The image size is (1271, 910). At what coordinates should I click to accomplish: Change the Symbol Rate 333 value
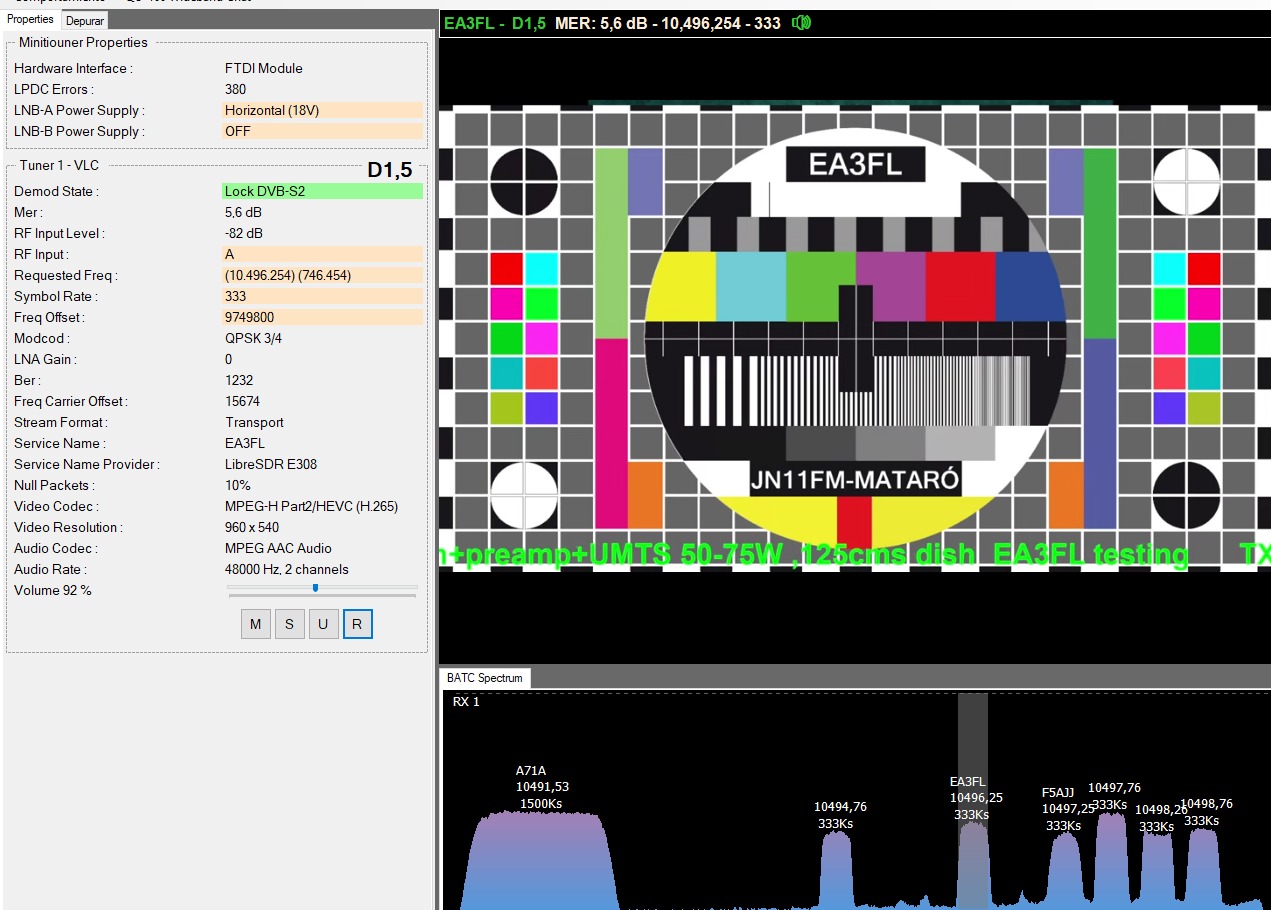(x=322, y=297)
